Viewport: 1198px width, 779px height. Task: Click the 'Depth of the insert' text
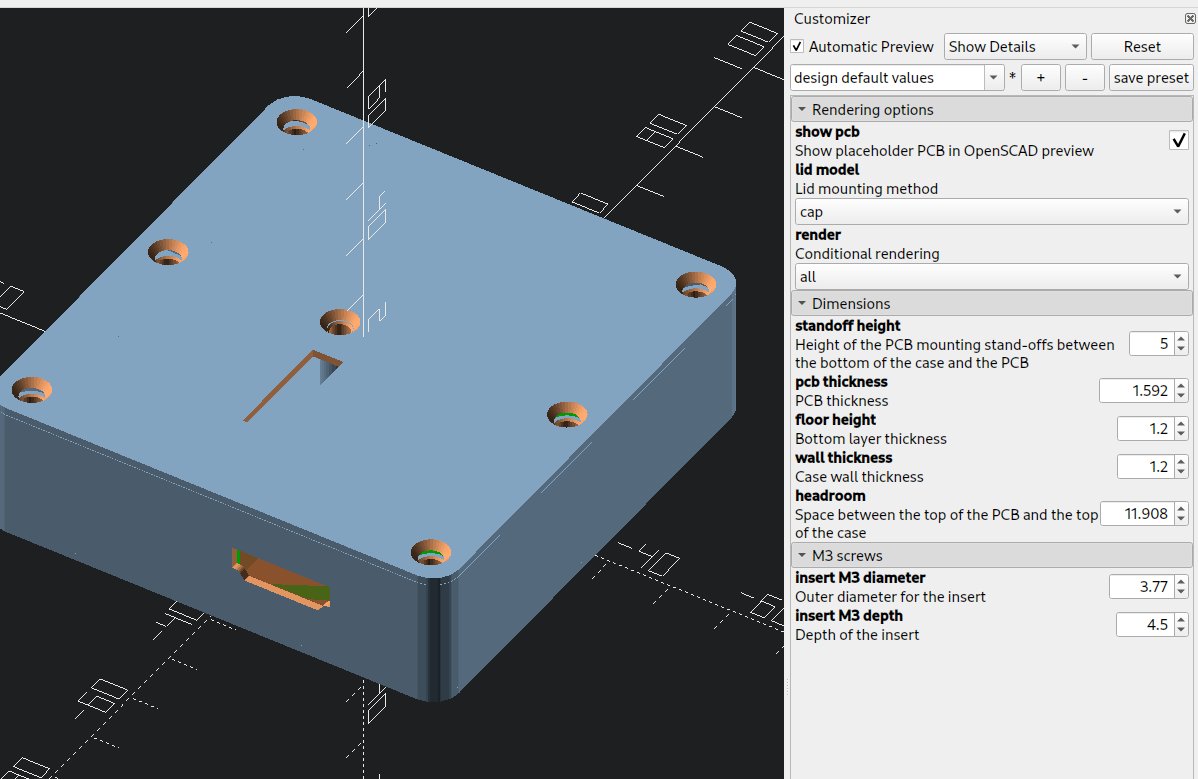[857, 635]
